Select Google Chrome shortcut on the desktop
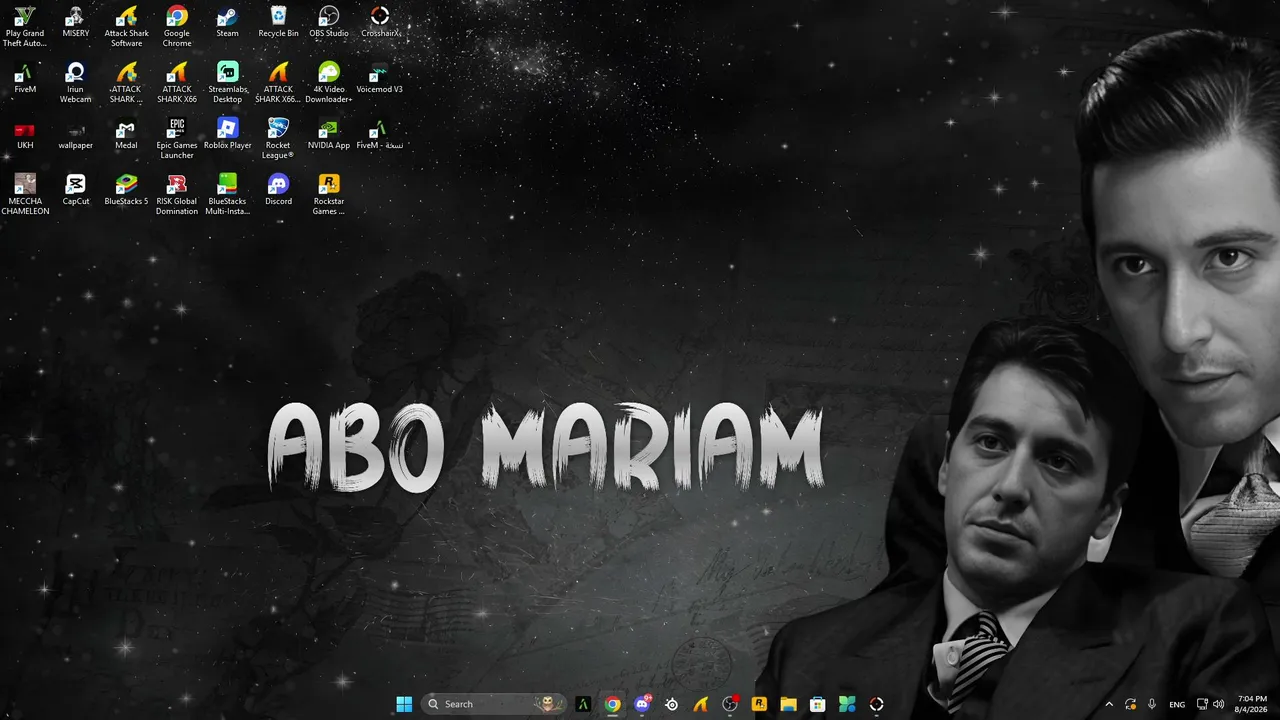The image size is (1280, 720). [x=177, y=27]
